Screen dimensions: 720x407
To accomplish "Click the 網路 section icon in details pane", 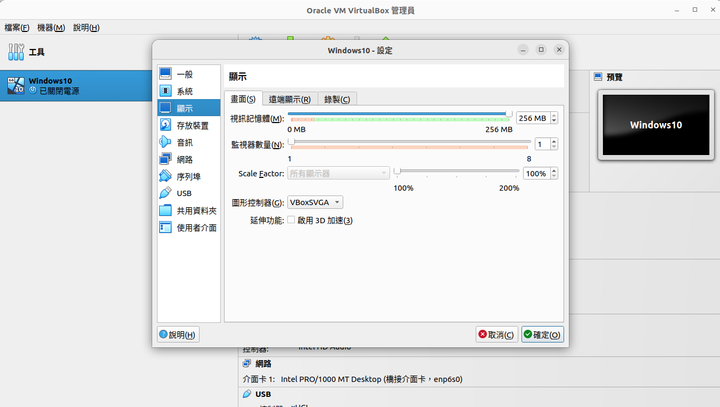I will pos(247,363).
